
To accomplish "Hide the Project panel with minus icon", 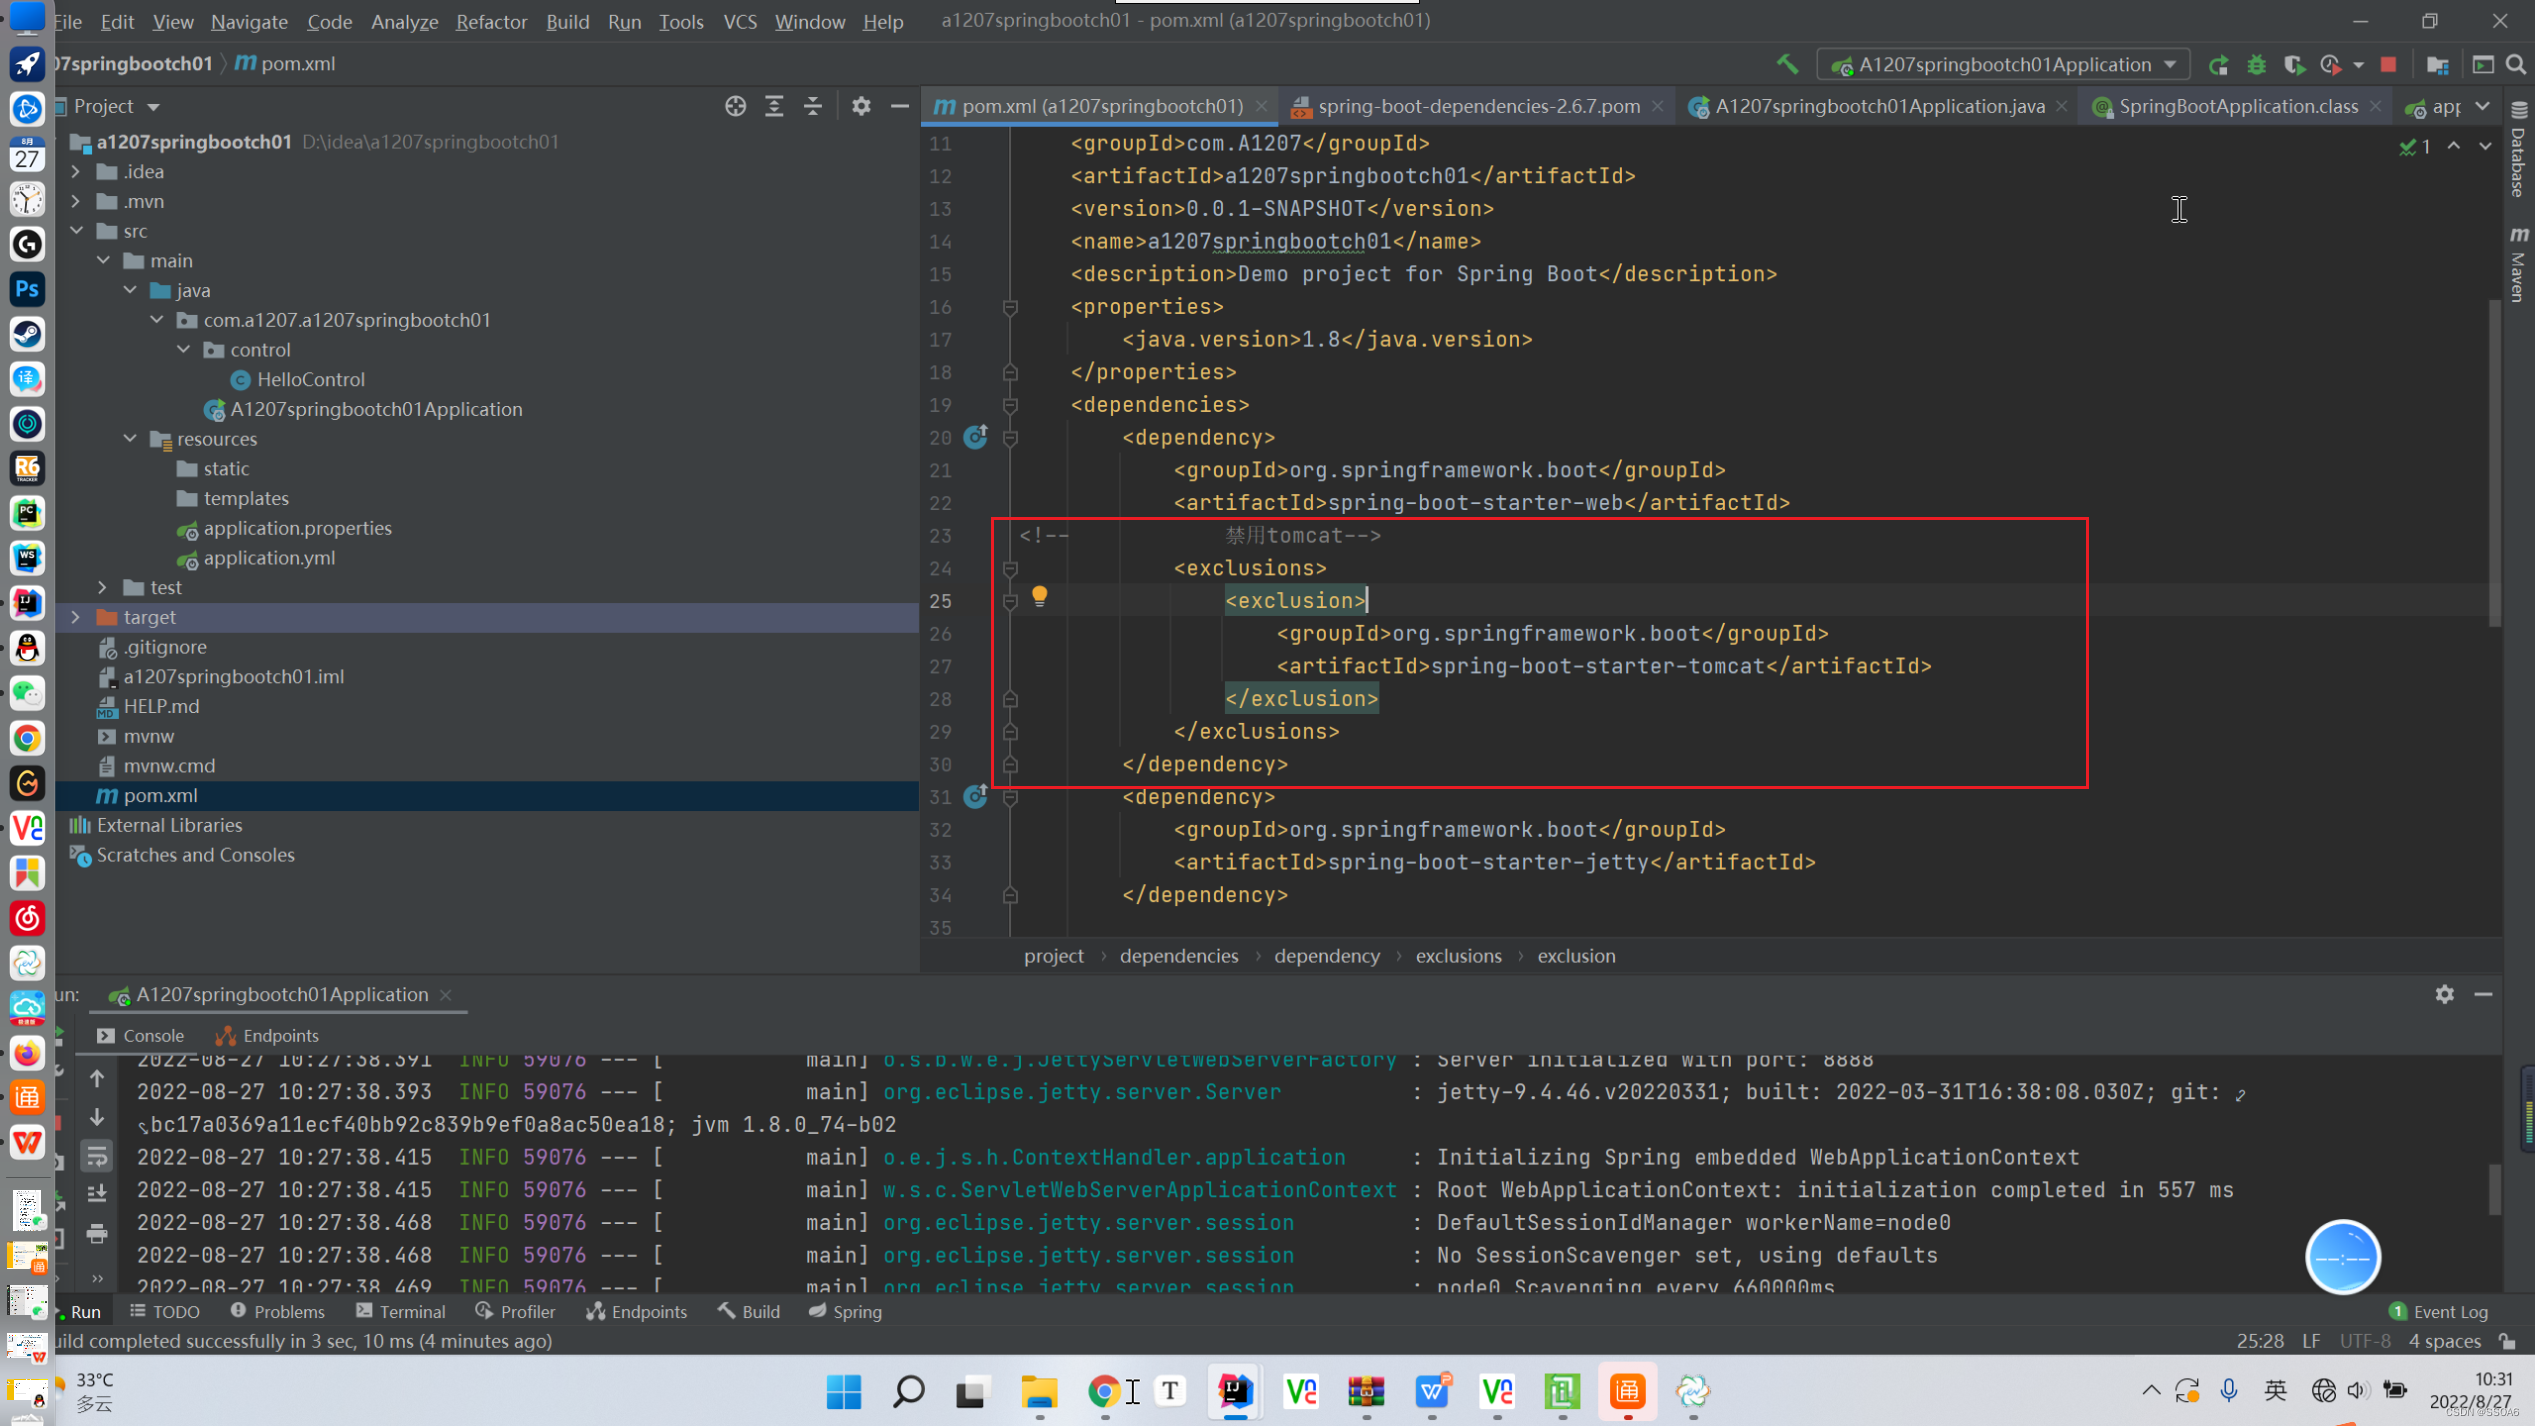I will 899,106.
